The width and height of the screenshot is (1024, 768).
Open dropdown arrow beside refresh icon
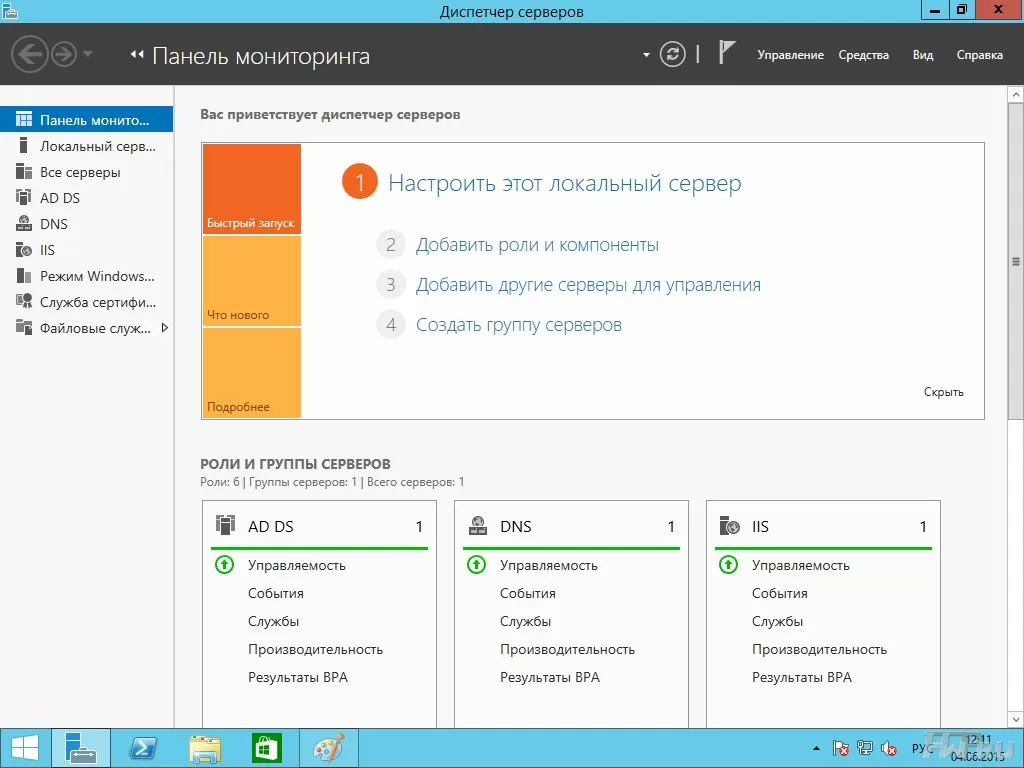coord(646,55)
